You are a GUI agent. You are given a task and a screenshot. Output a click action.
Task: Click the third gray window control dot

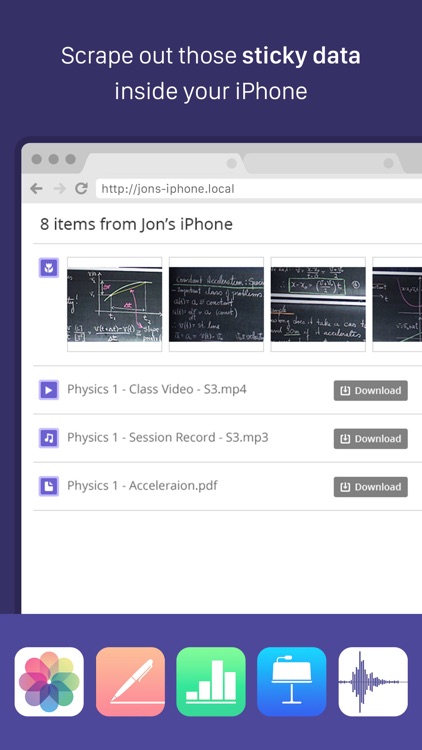tap(70, 159)
